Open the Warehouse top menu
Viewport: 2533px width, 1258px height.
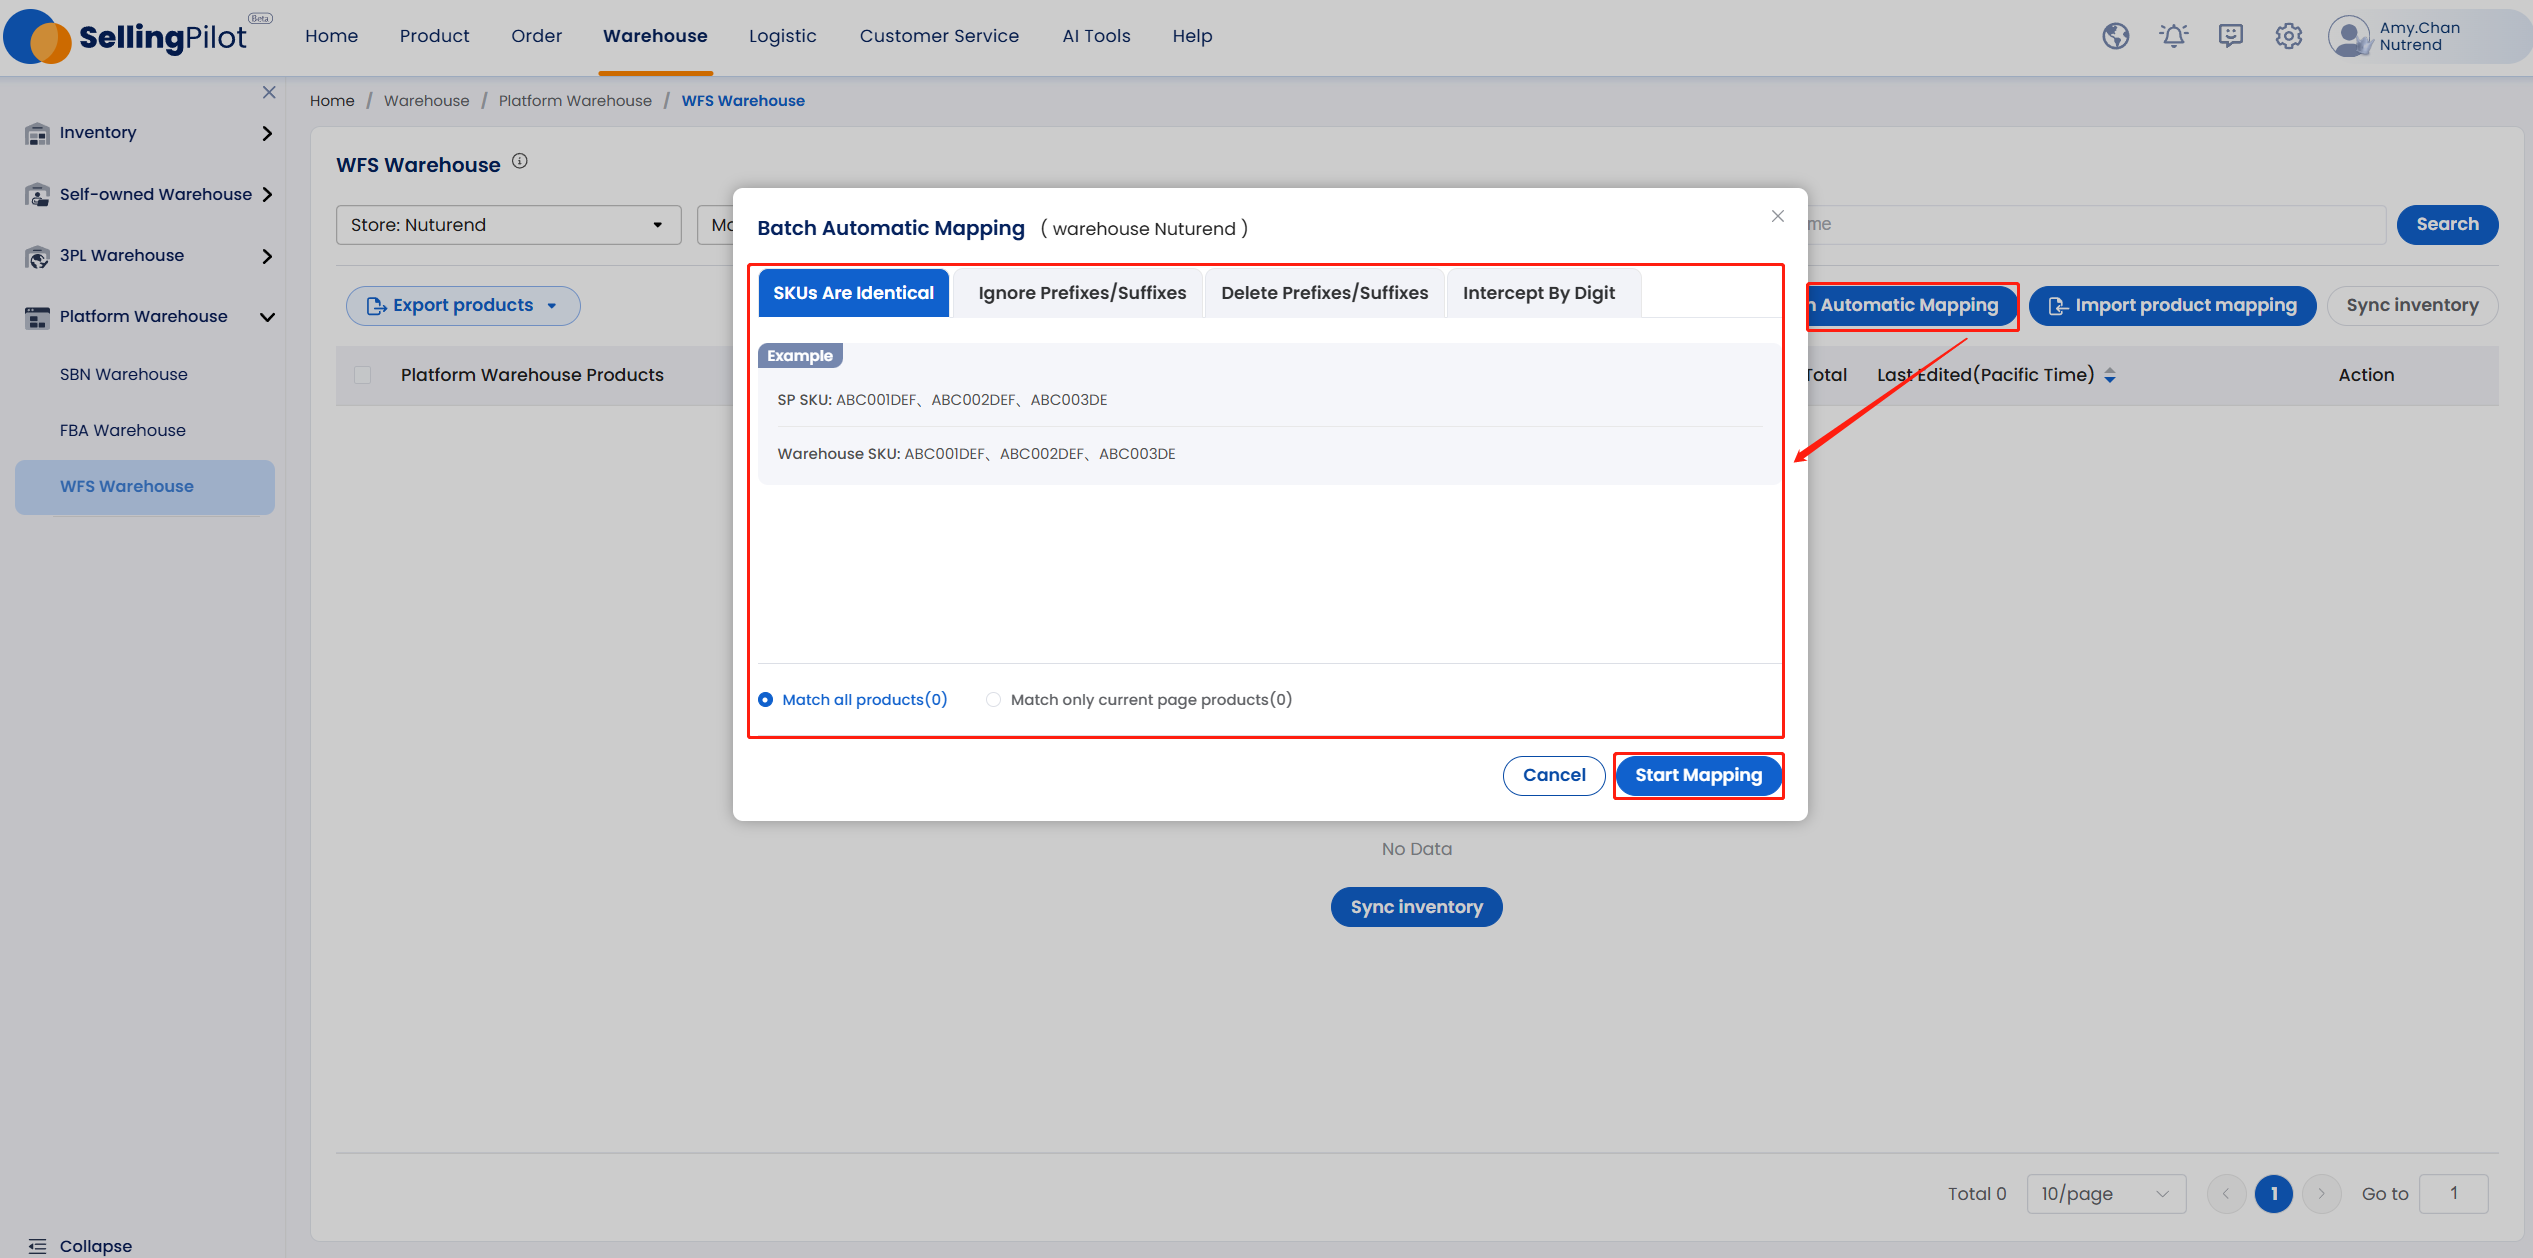[x=655, y=36]
